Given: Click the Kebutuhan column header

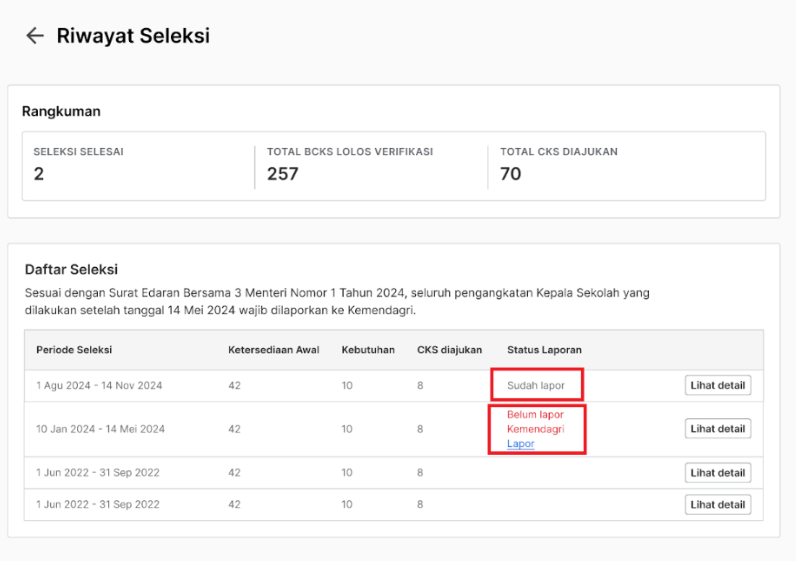Looking at the screenshot, I should click(368, 350).
